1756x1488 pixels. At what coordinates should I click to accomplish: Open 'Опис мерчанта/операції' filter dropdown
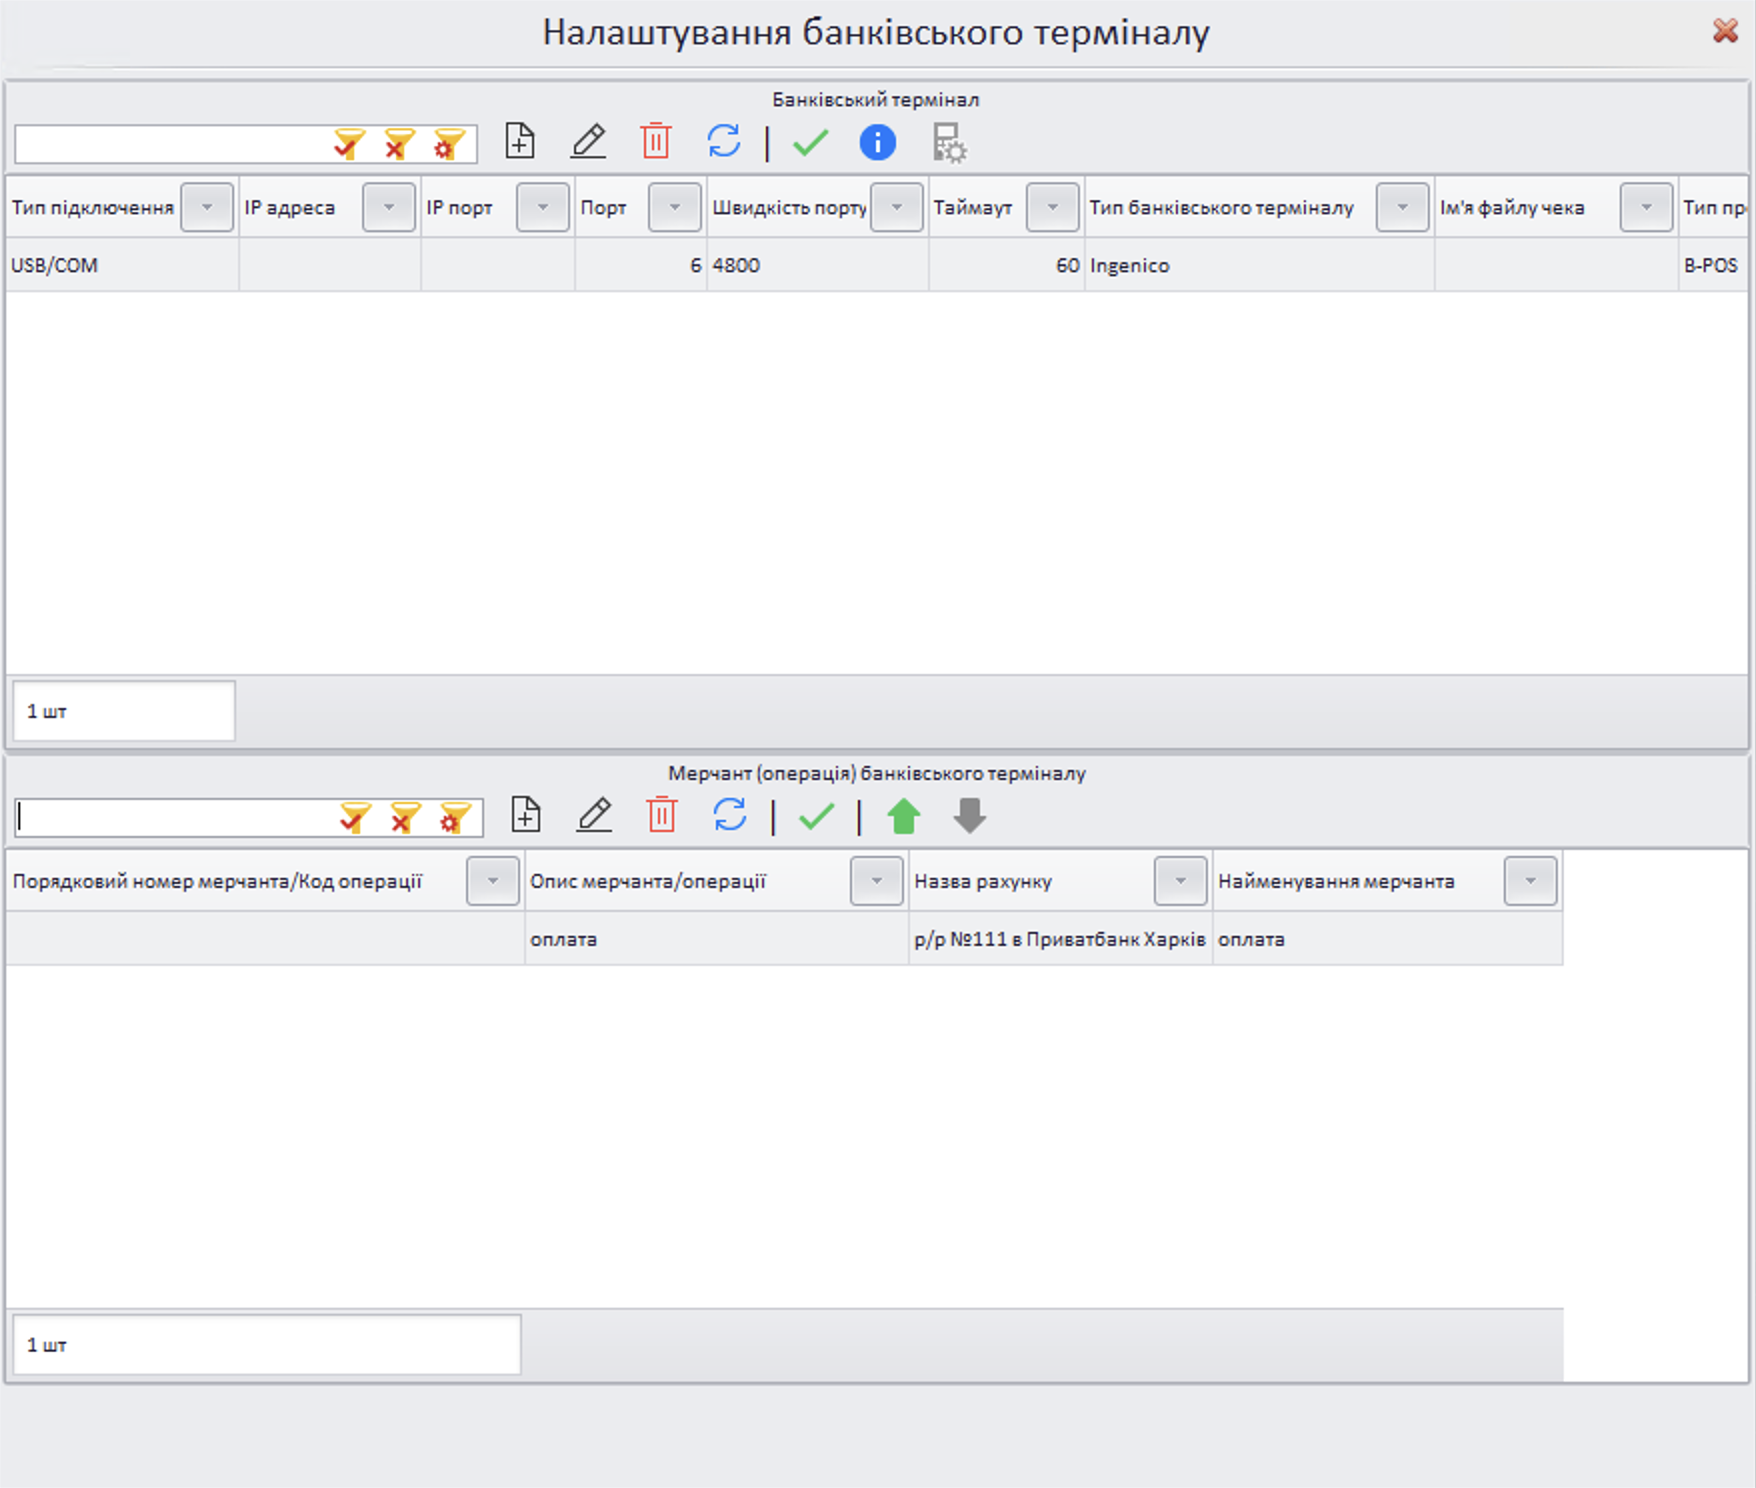[x=877, y=881]
